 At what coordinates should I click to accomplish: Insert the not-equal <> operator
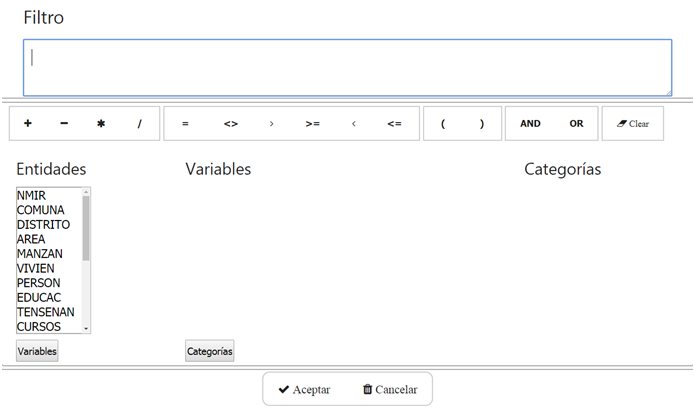pyautogui.click(x=230, y=124)
